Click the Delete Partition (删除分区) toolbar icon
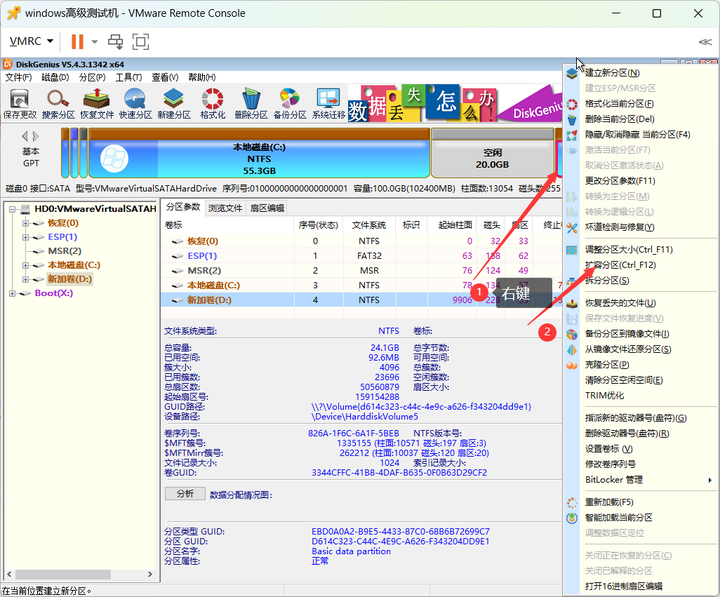The image size is (720, 597). click(x=251, y=103)
